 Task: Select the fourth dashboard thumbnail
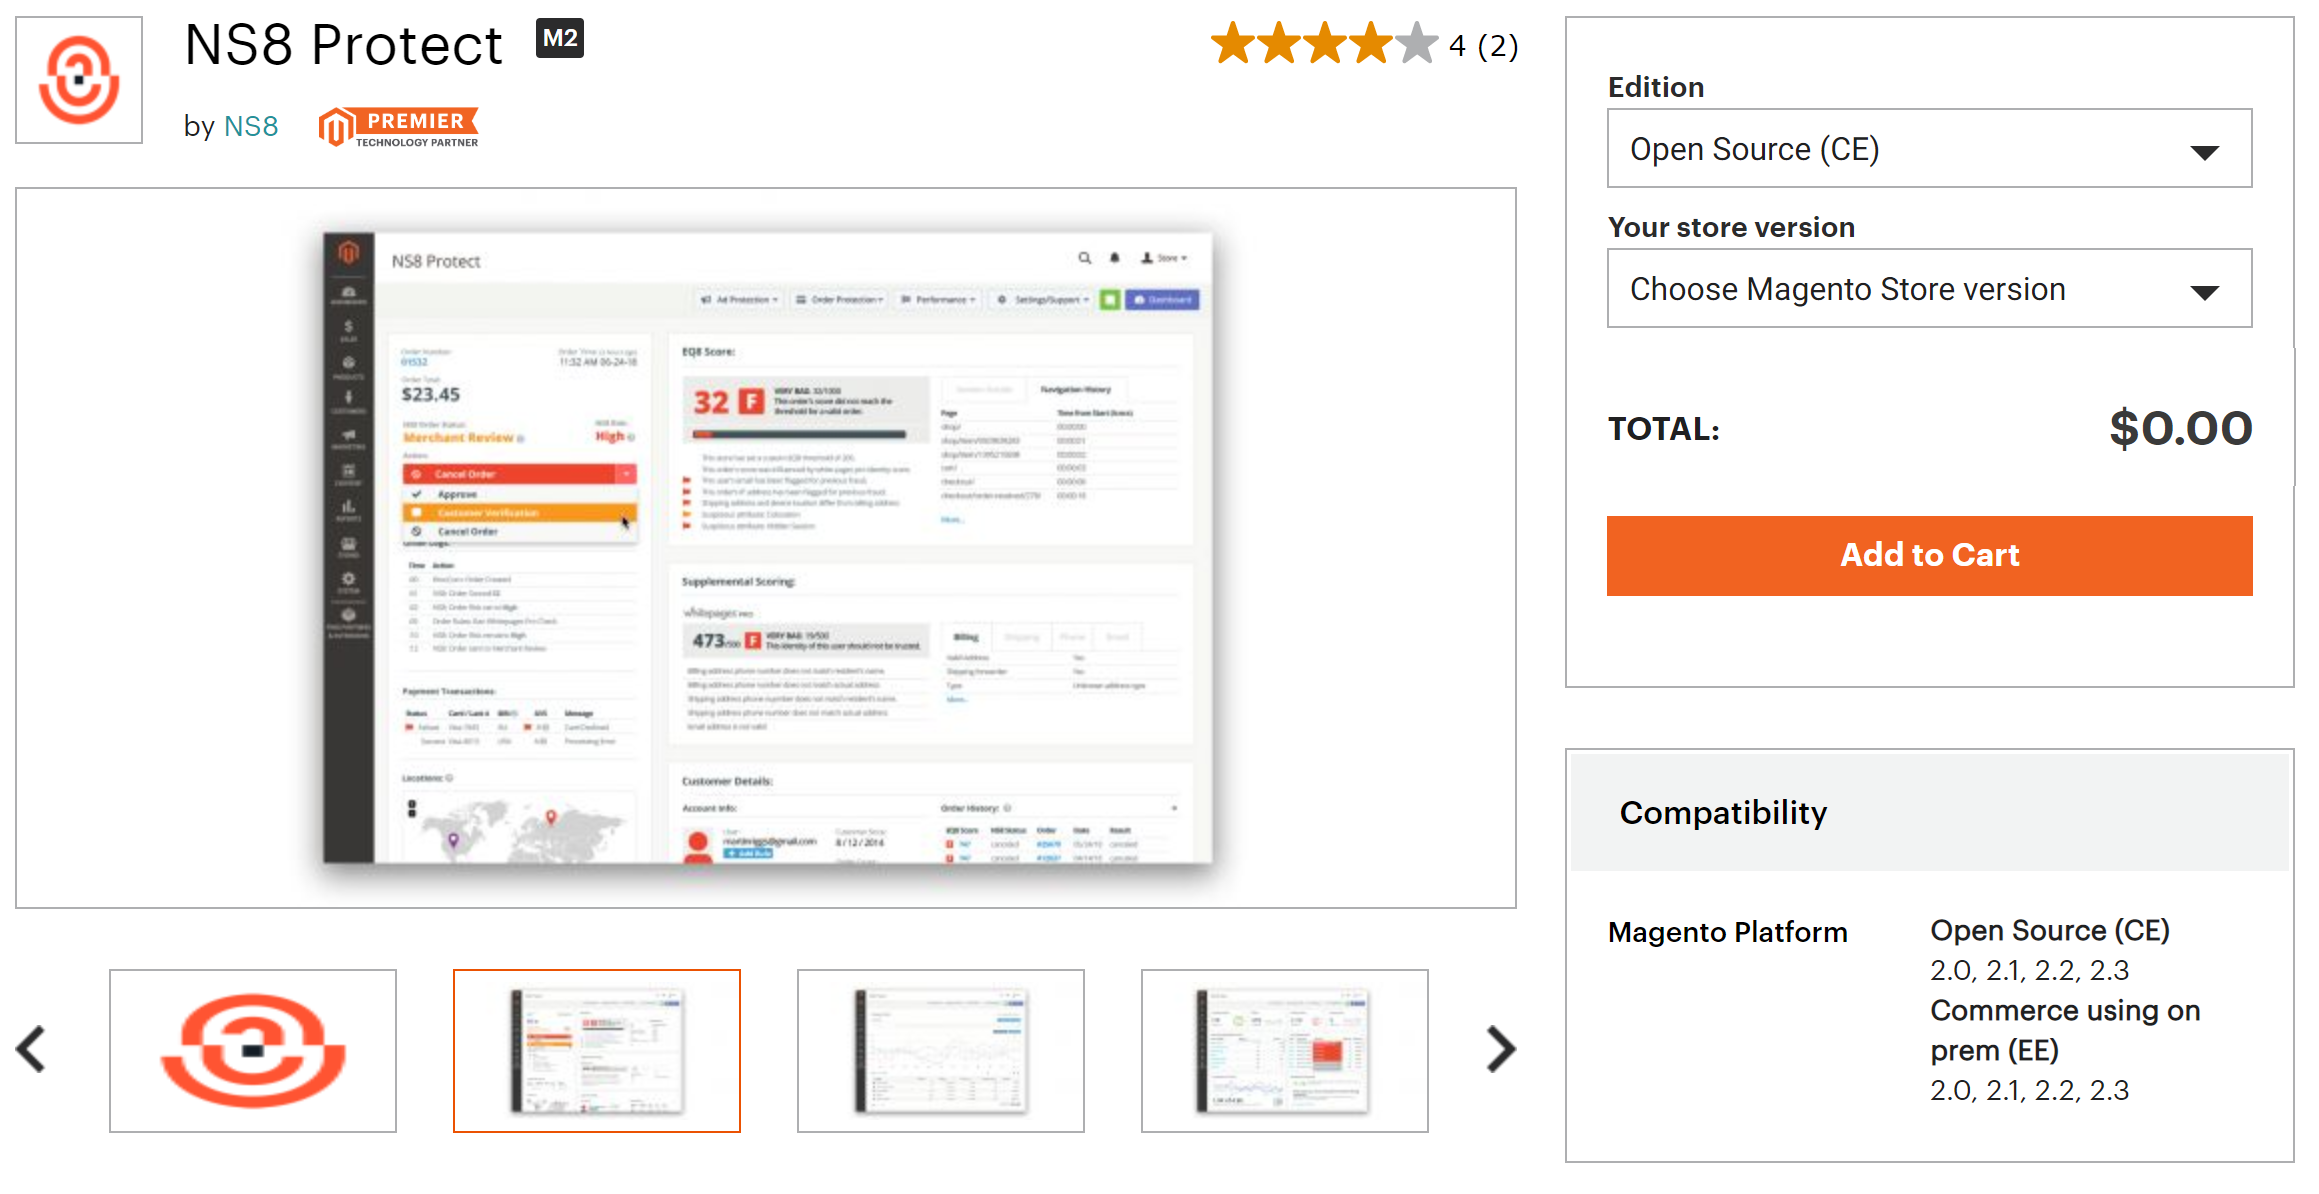coord(1284,1051)
